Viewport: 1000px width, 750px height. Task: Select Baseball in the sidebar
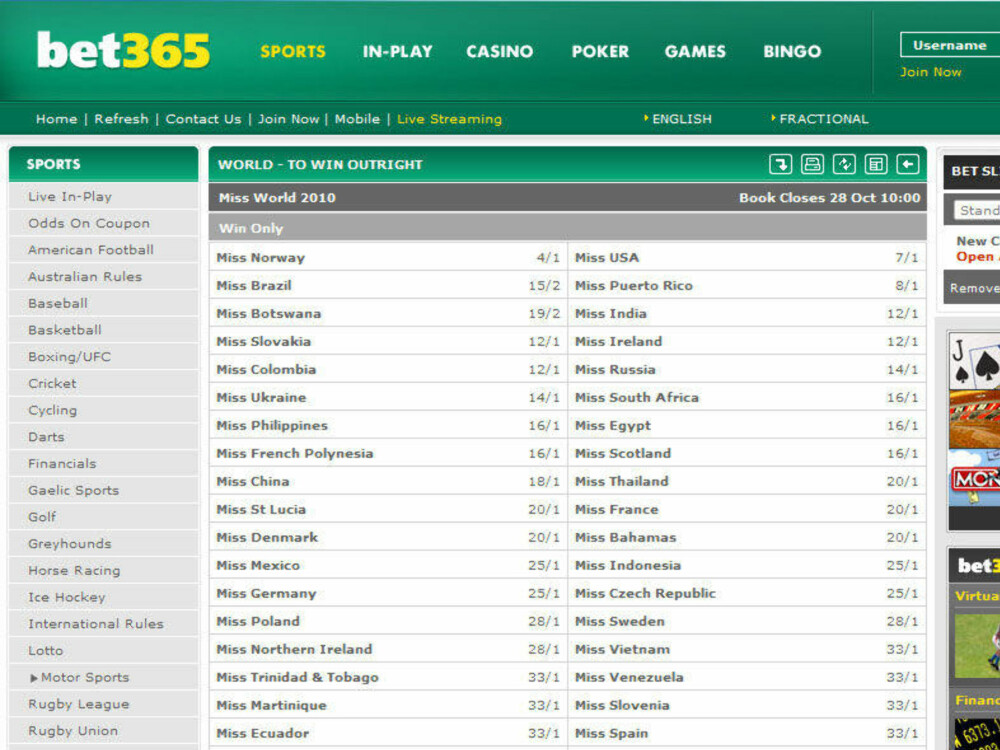pyautogui.click(x=103, y=304)
